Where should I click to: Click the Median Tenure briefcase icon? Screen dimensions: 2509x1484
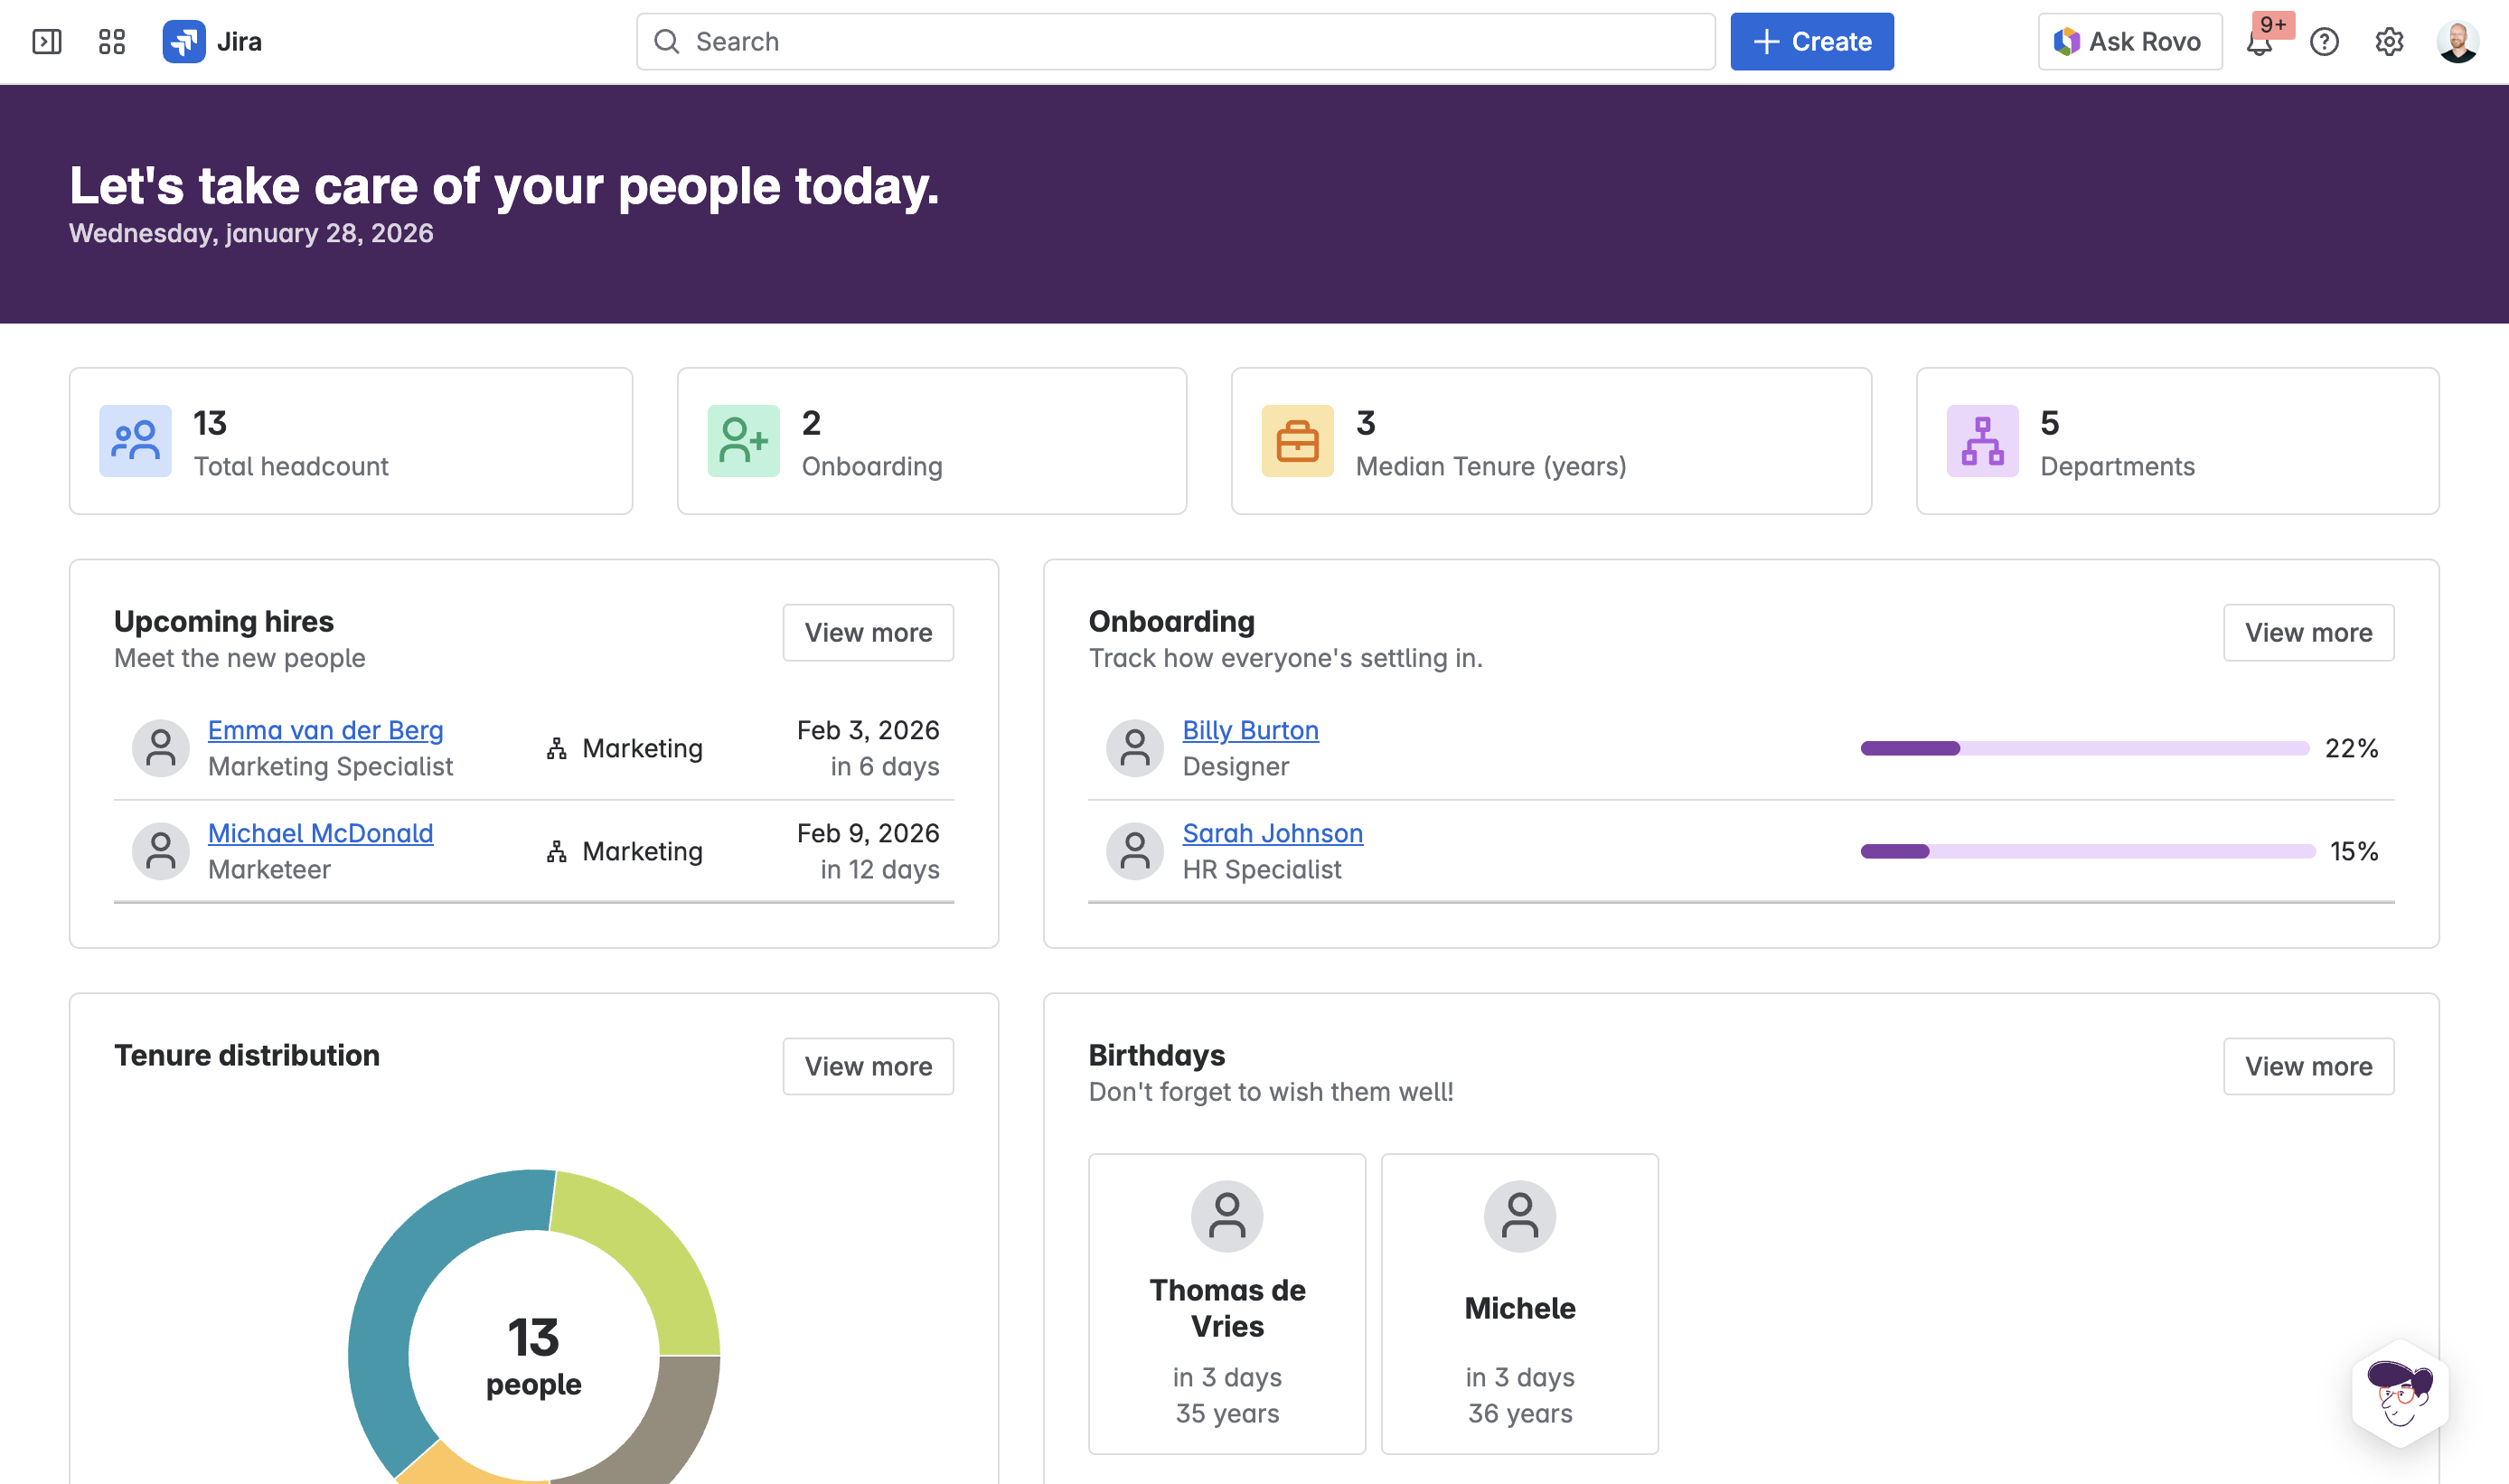(x=1297, y=441)
